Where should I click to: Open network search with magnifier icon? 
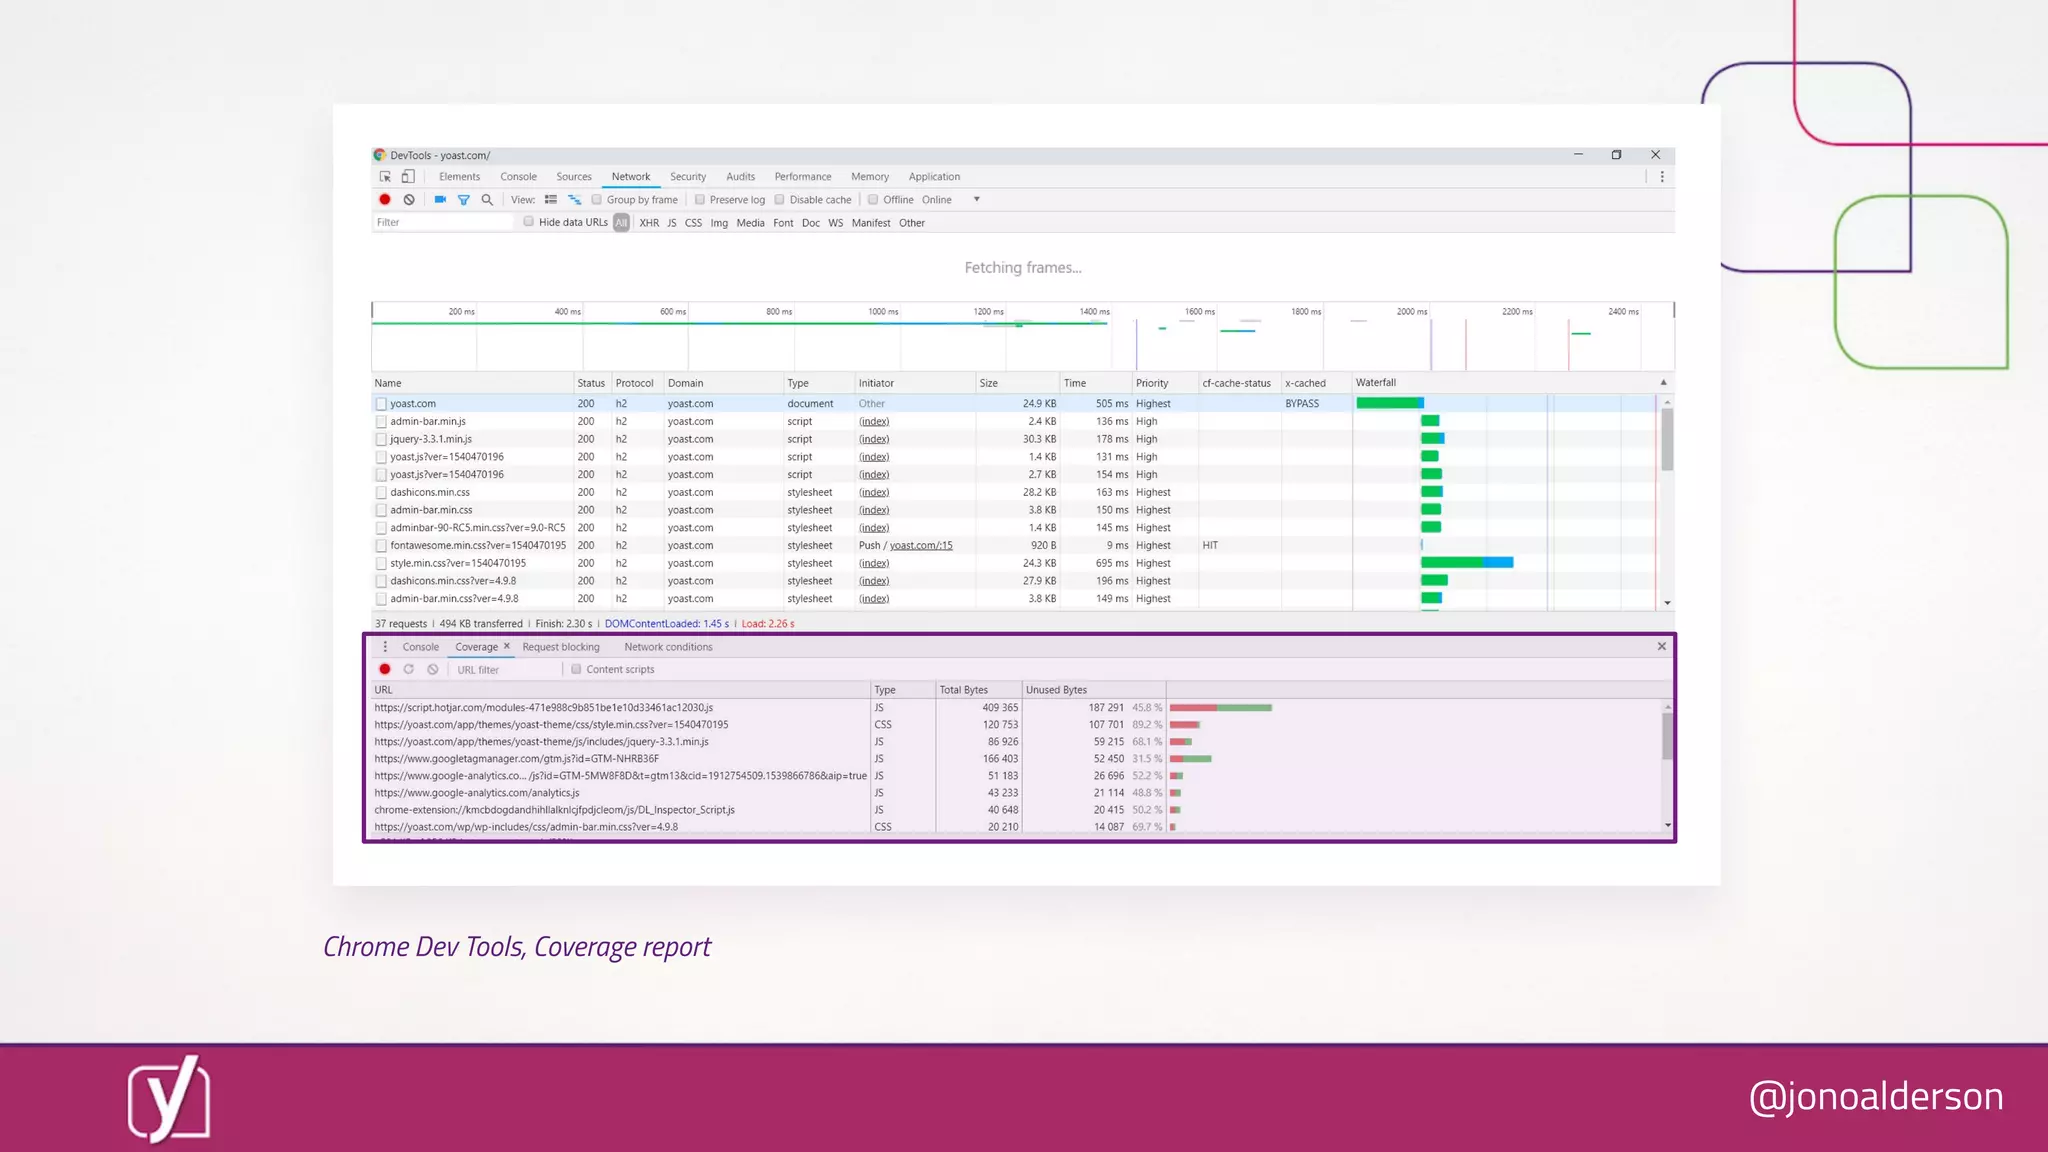point(487,200)
